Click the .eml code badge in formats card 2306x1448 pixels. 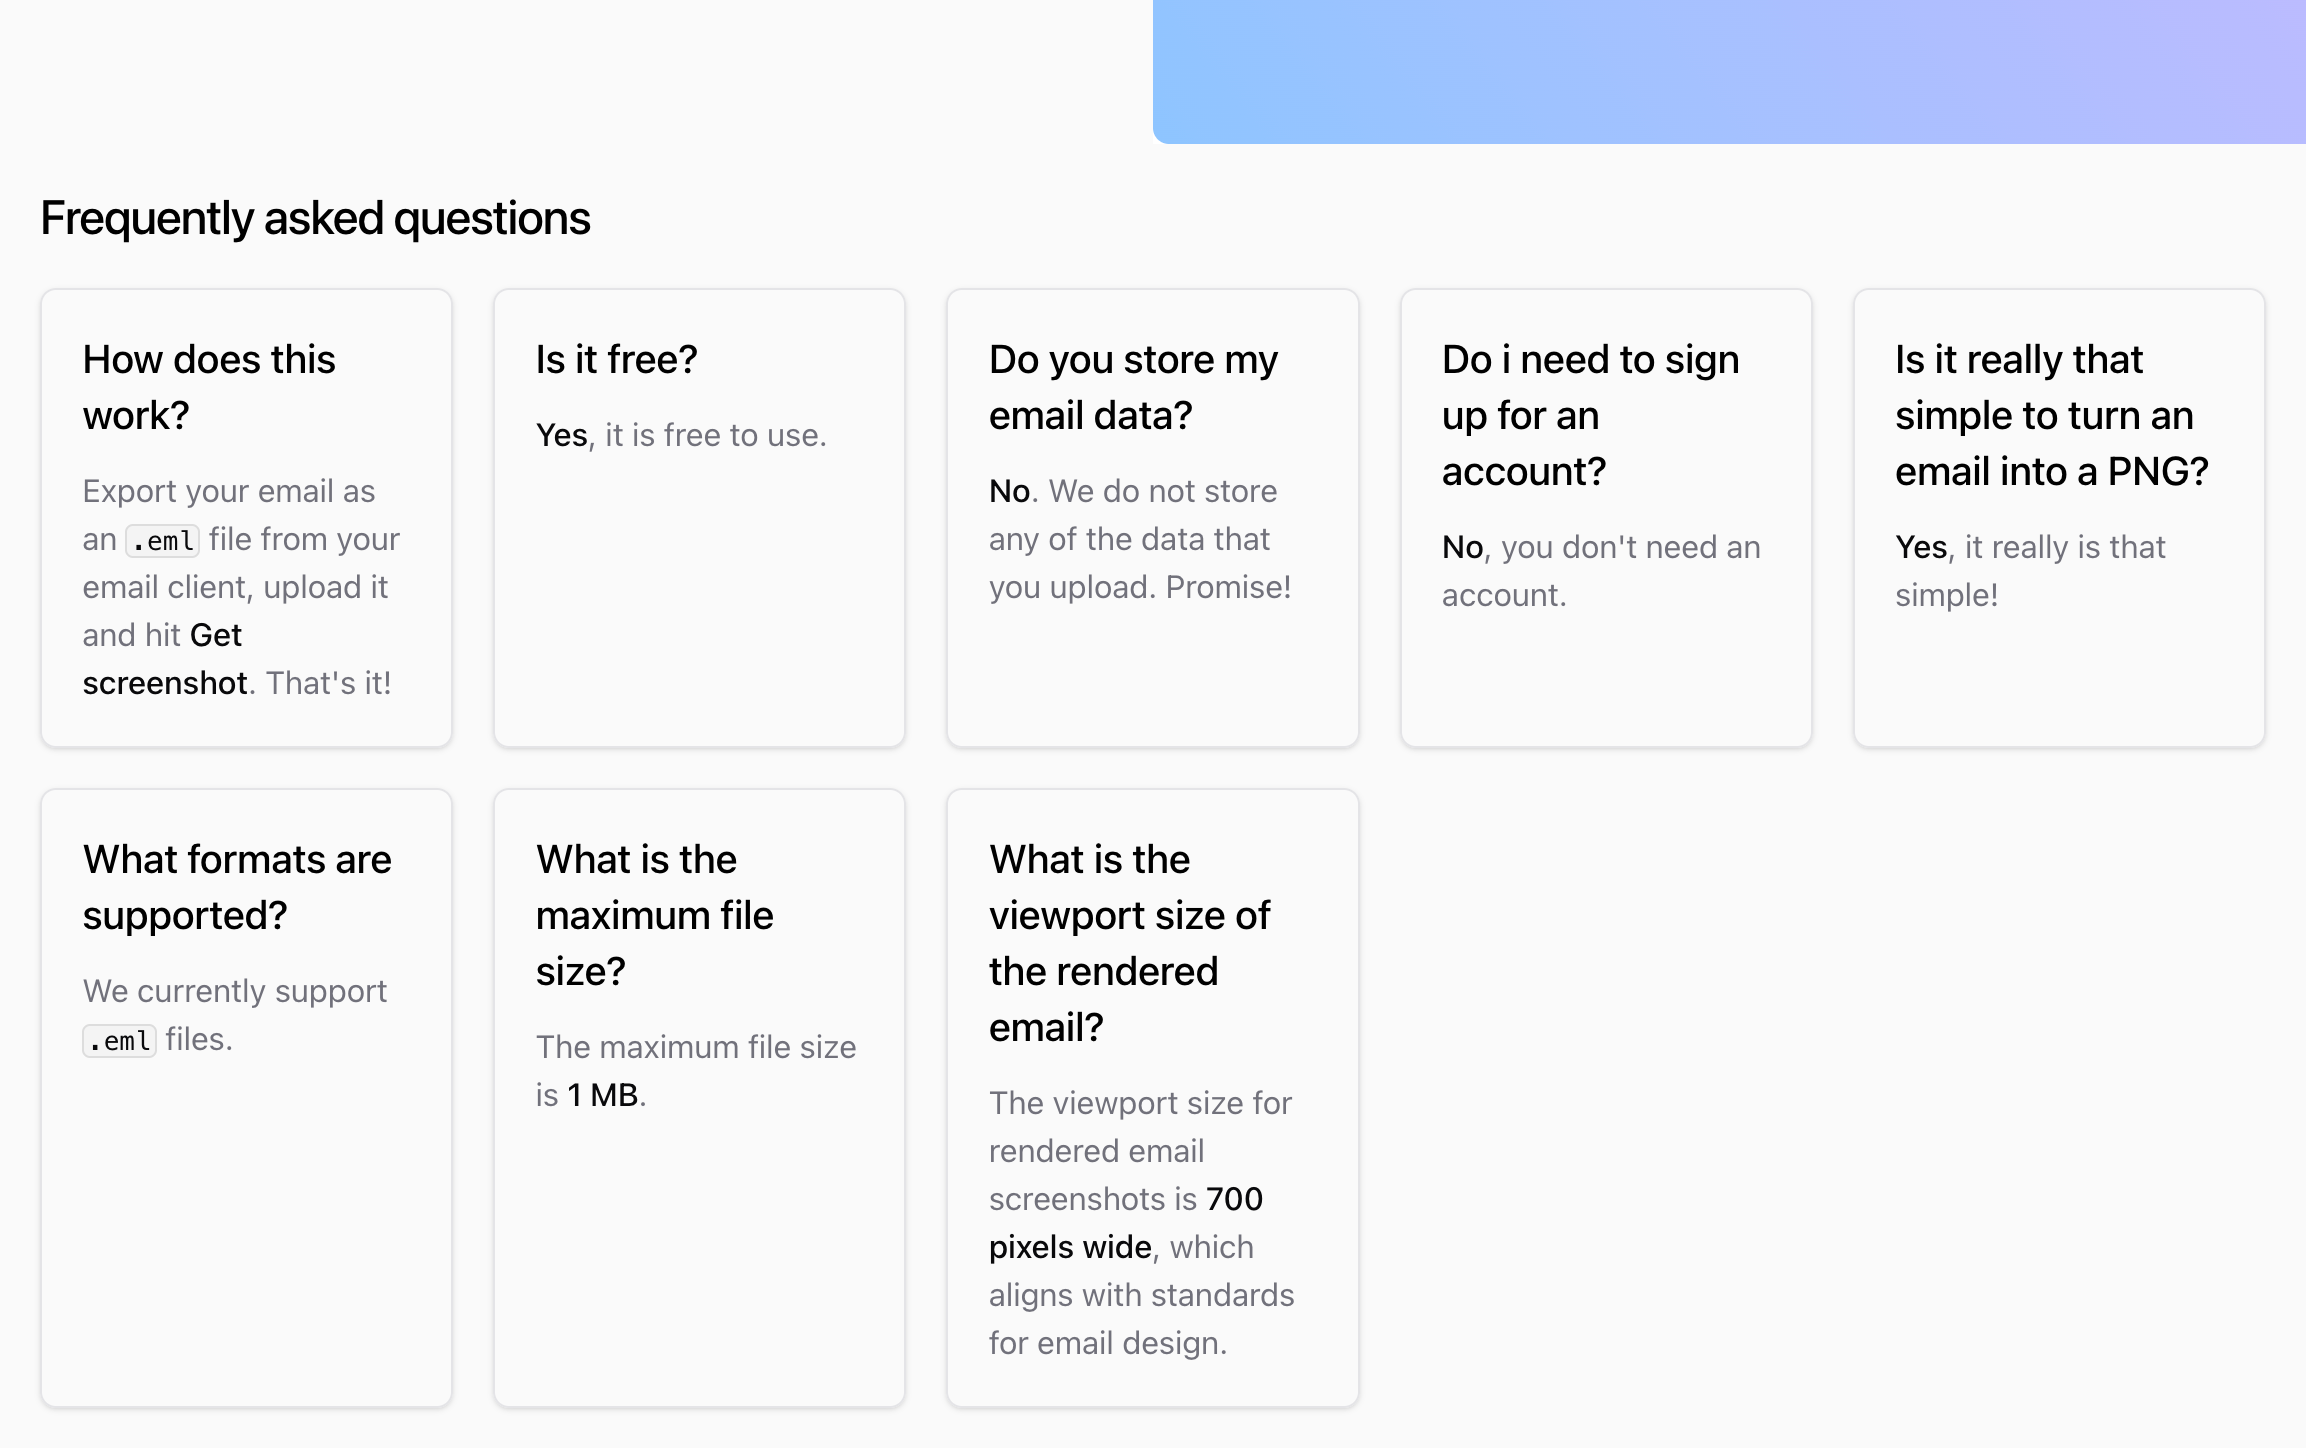[119, 1041]
